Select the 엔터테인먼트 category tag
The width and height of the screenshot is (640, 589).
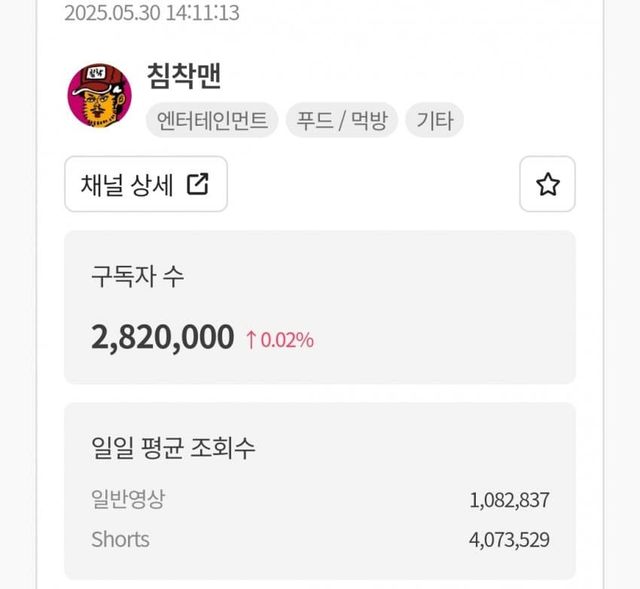(x=212, y=121)
